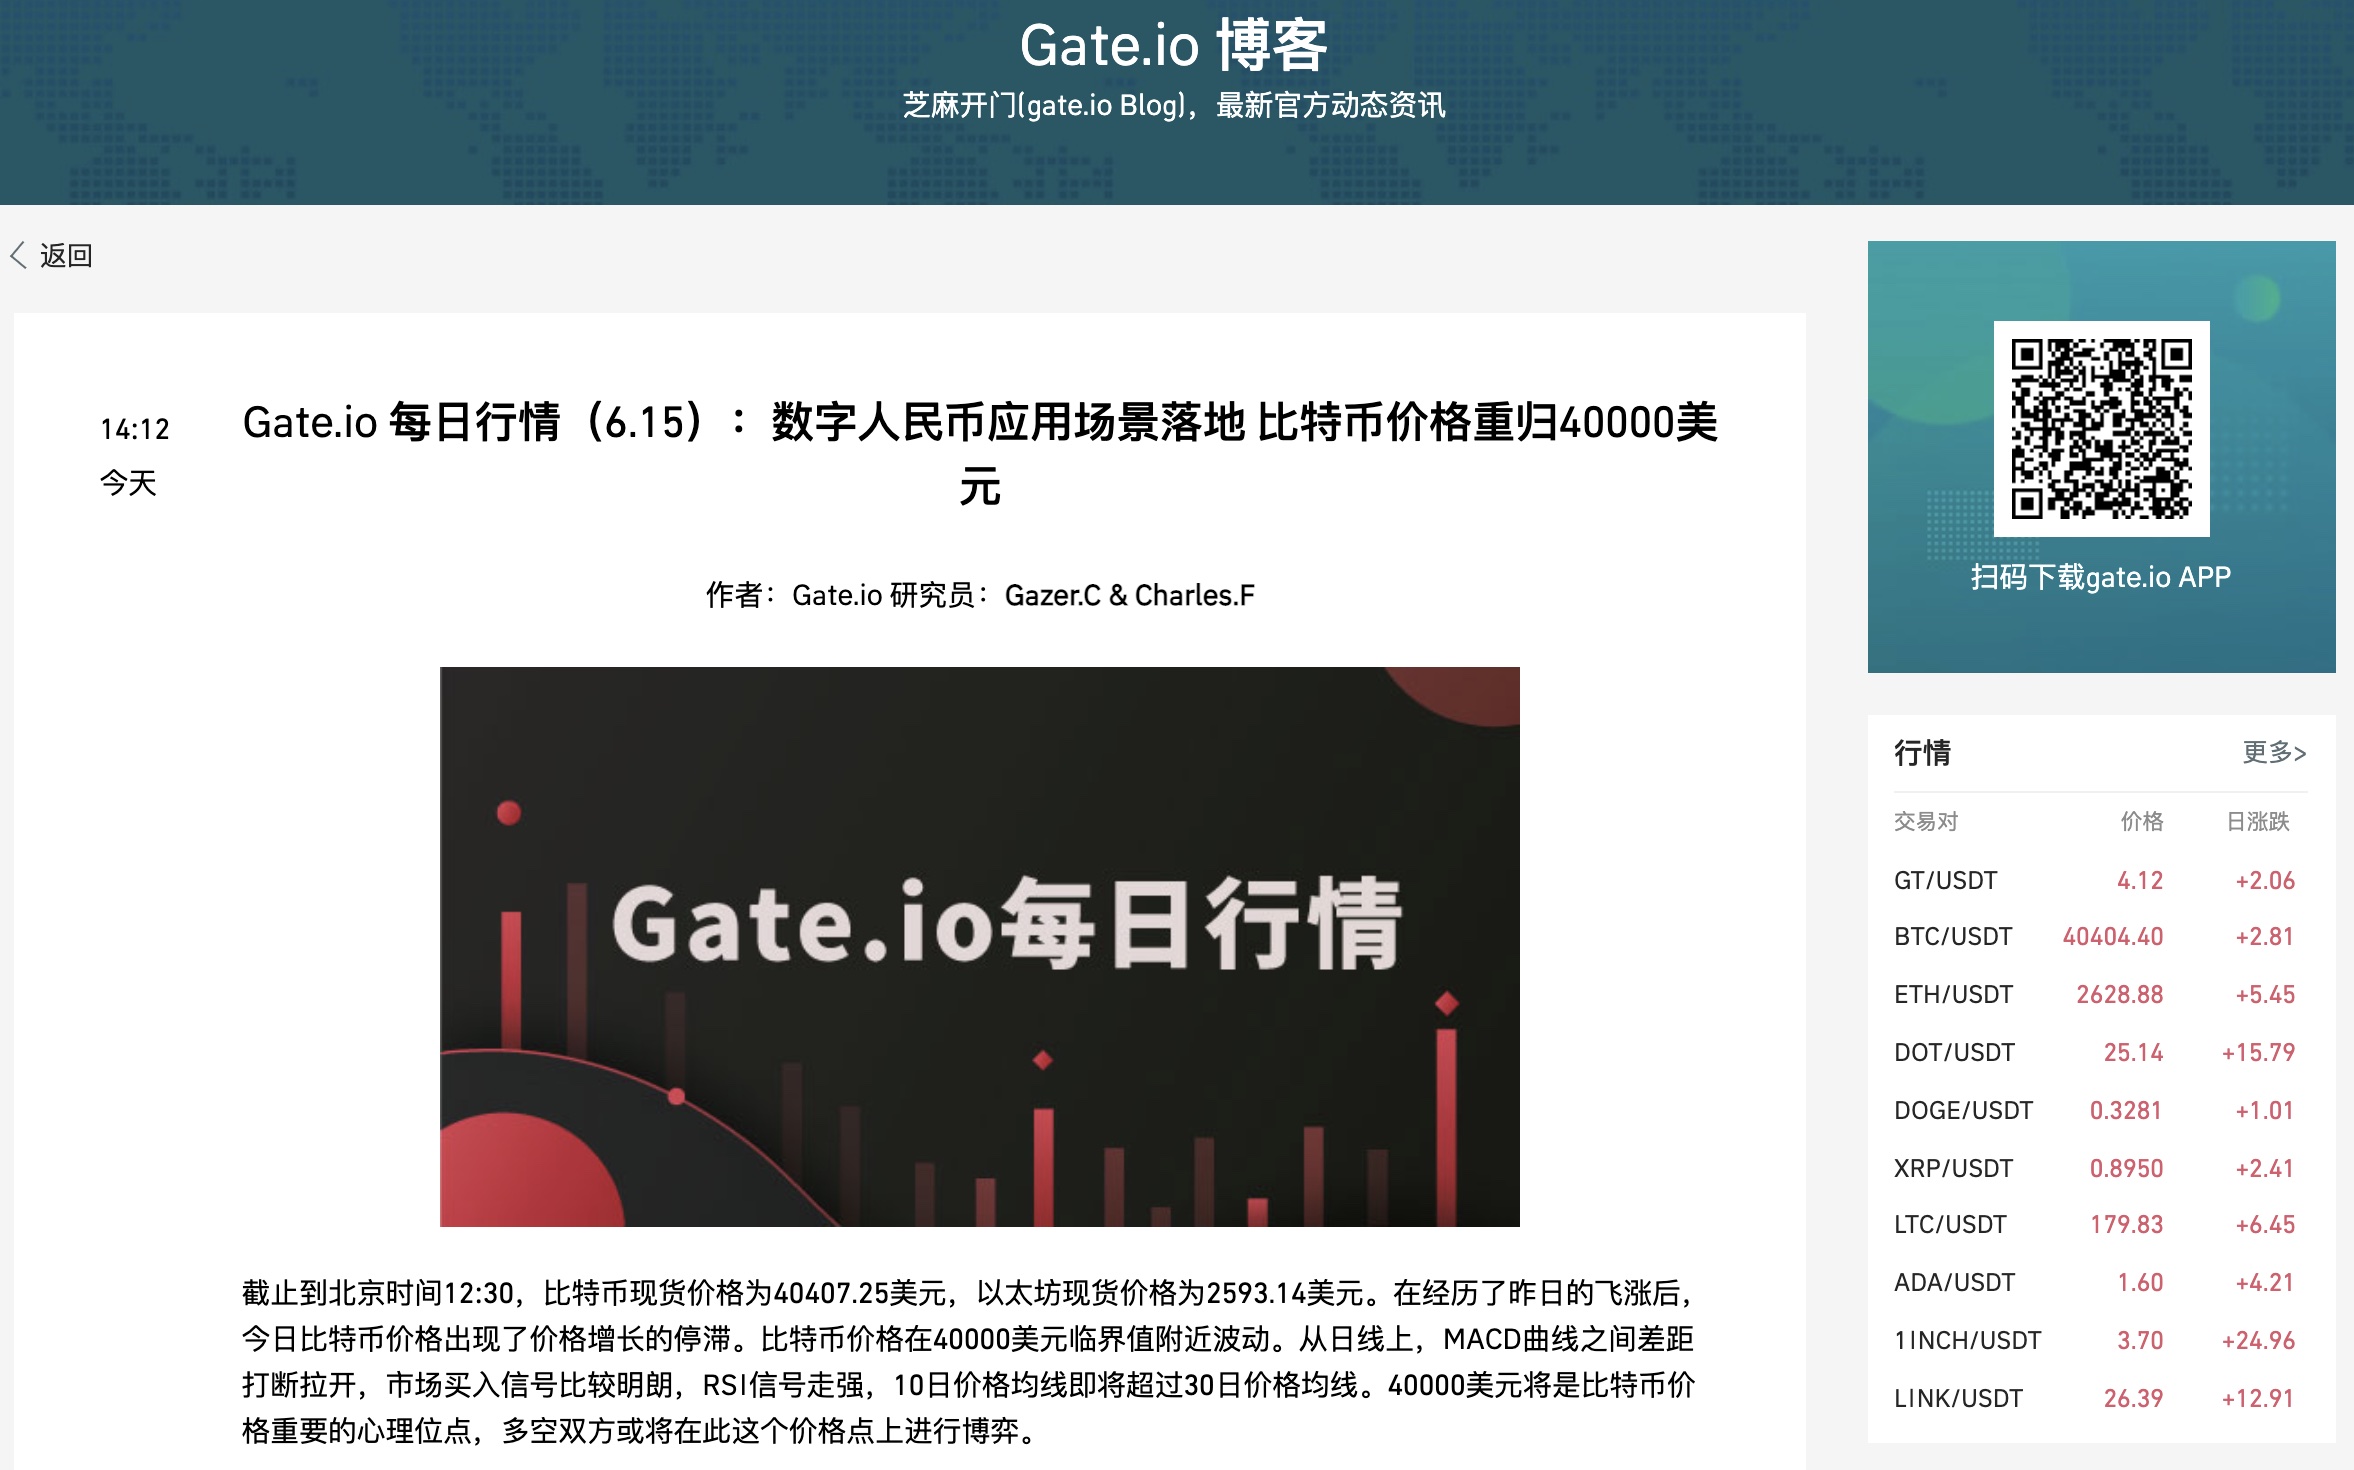
Task: Click the 行情 panel heading
Action: tap(1922, 752)
